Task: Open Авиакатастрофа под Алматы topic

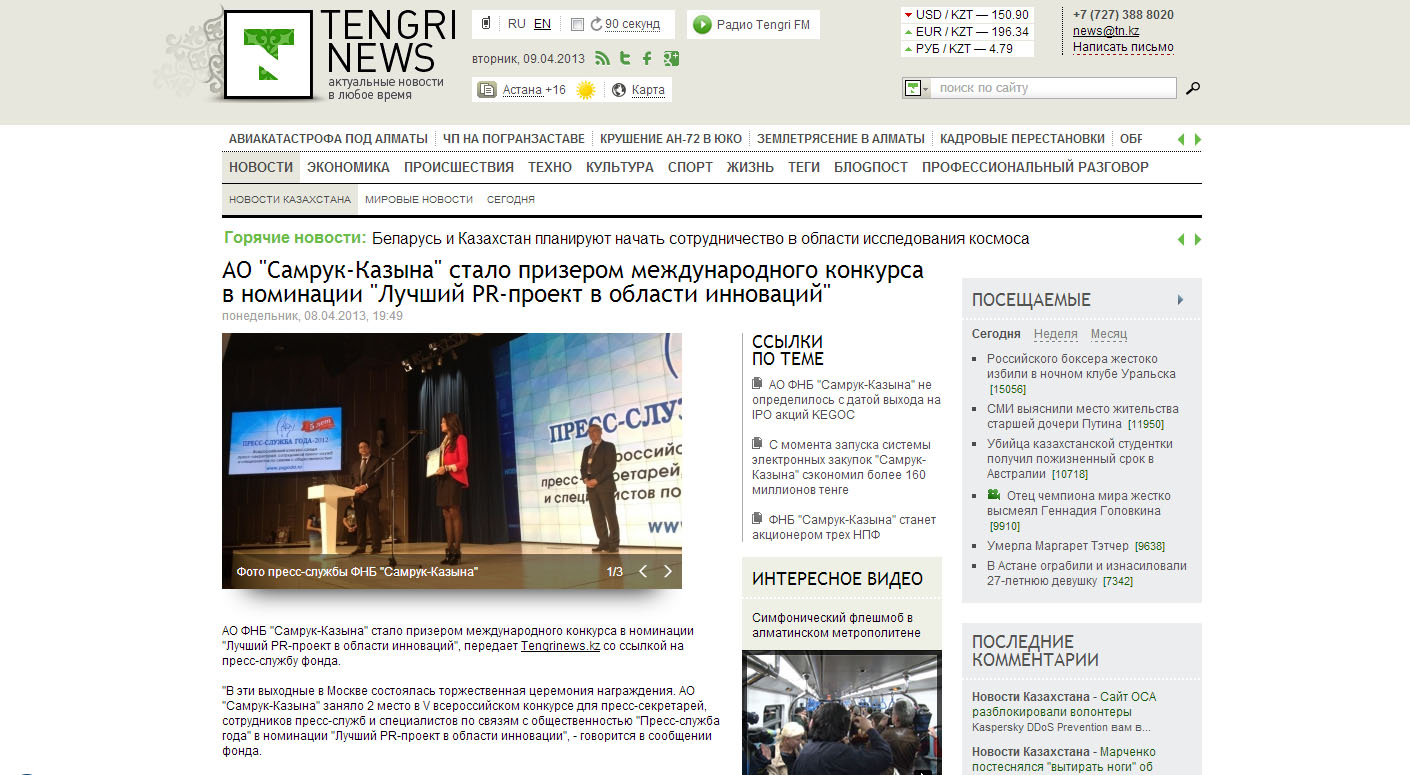Action: click(x=328, y=138)
